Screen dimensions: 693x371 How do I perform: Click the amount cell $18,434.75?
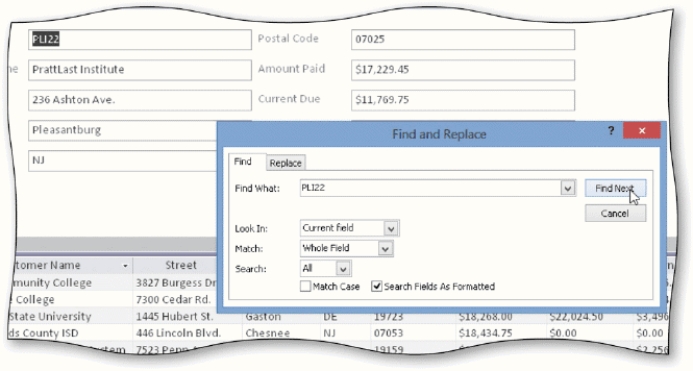(500, 333)
